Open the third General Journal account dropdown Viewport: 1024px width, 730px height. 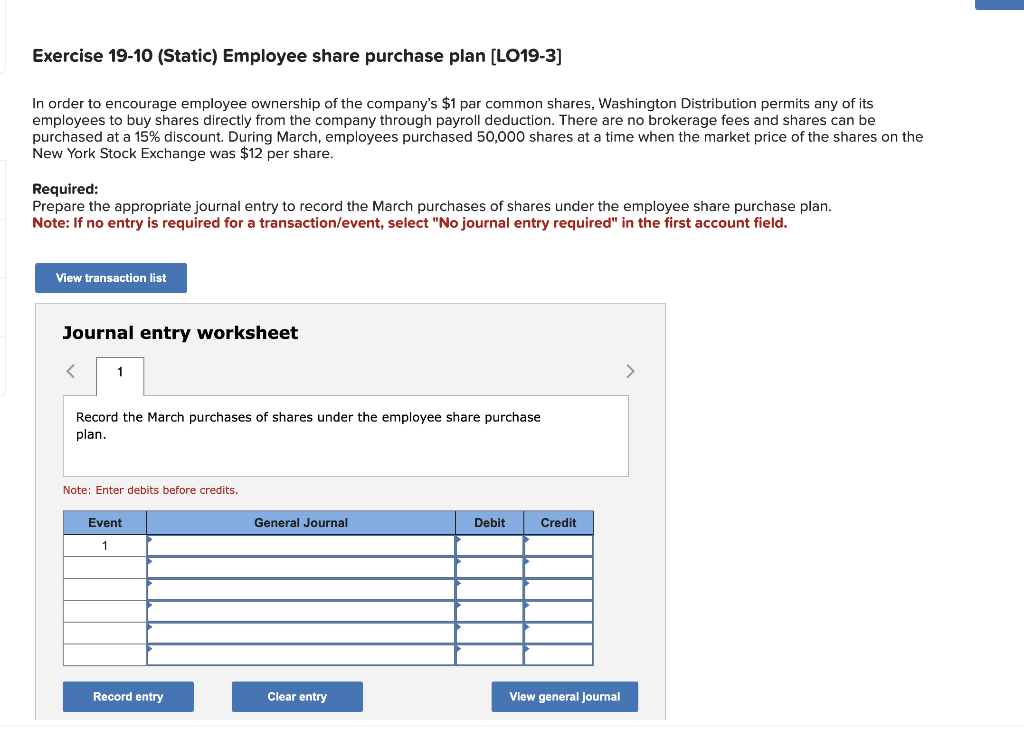coord(300,589)
